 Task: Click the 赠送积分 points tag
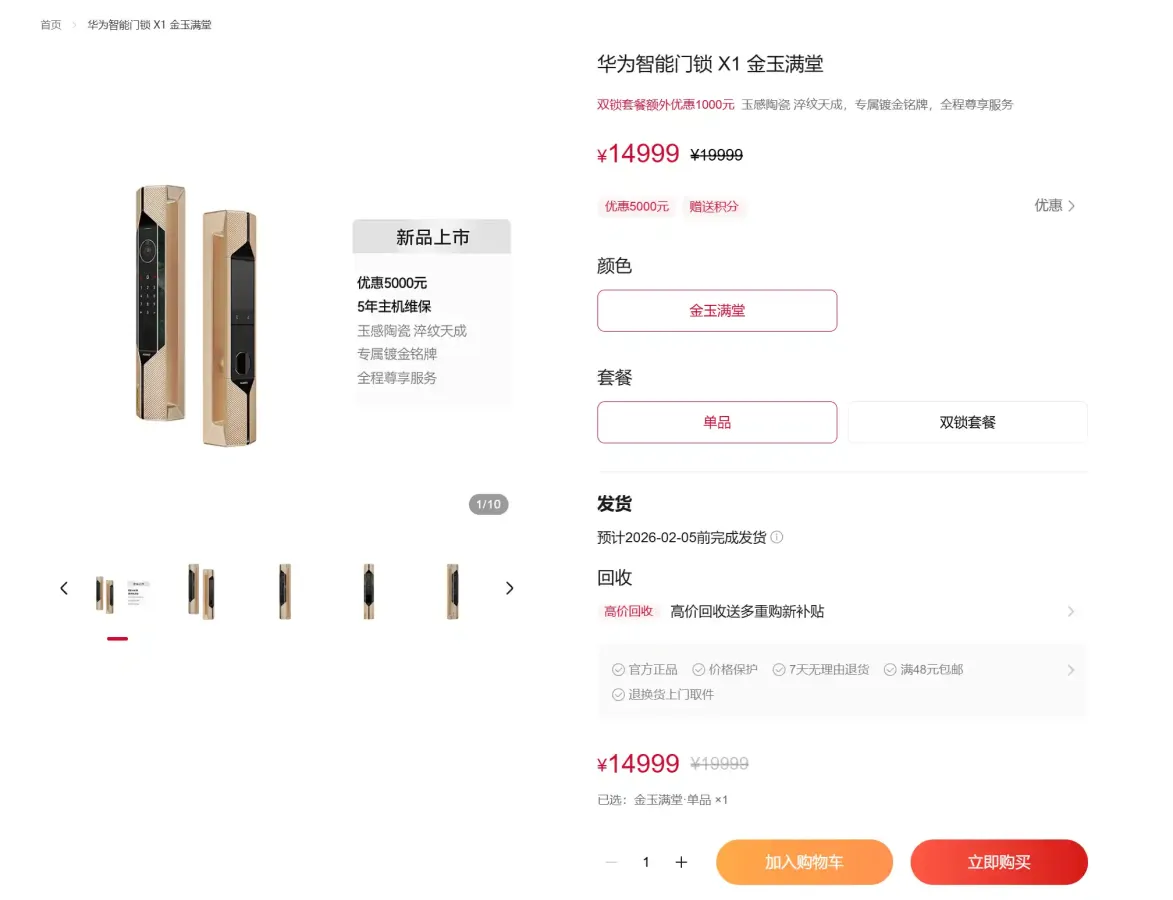[x=714, y=206]
